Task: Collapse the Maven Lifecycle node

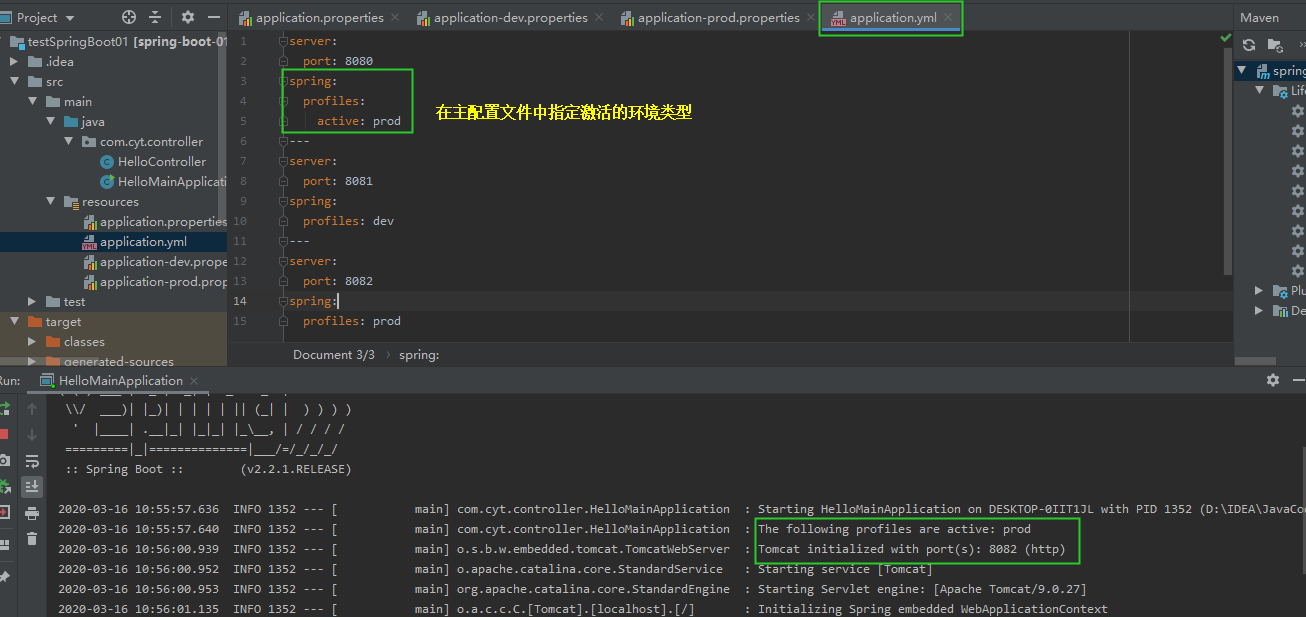Action: pos(1260,90)
